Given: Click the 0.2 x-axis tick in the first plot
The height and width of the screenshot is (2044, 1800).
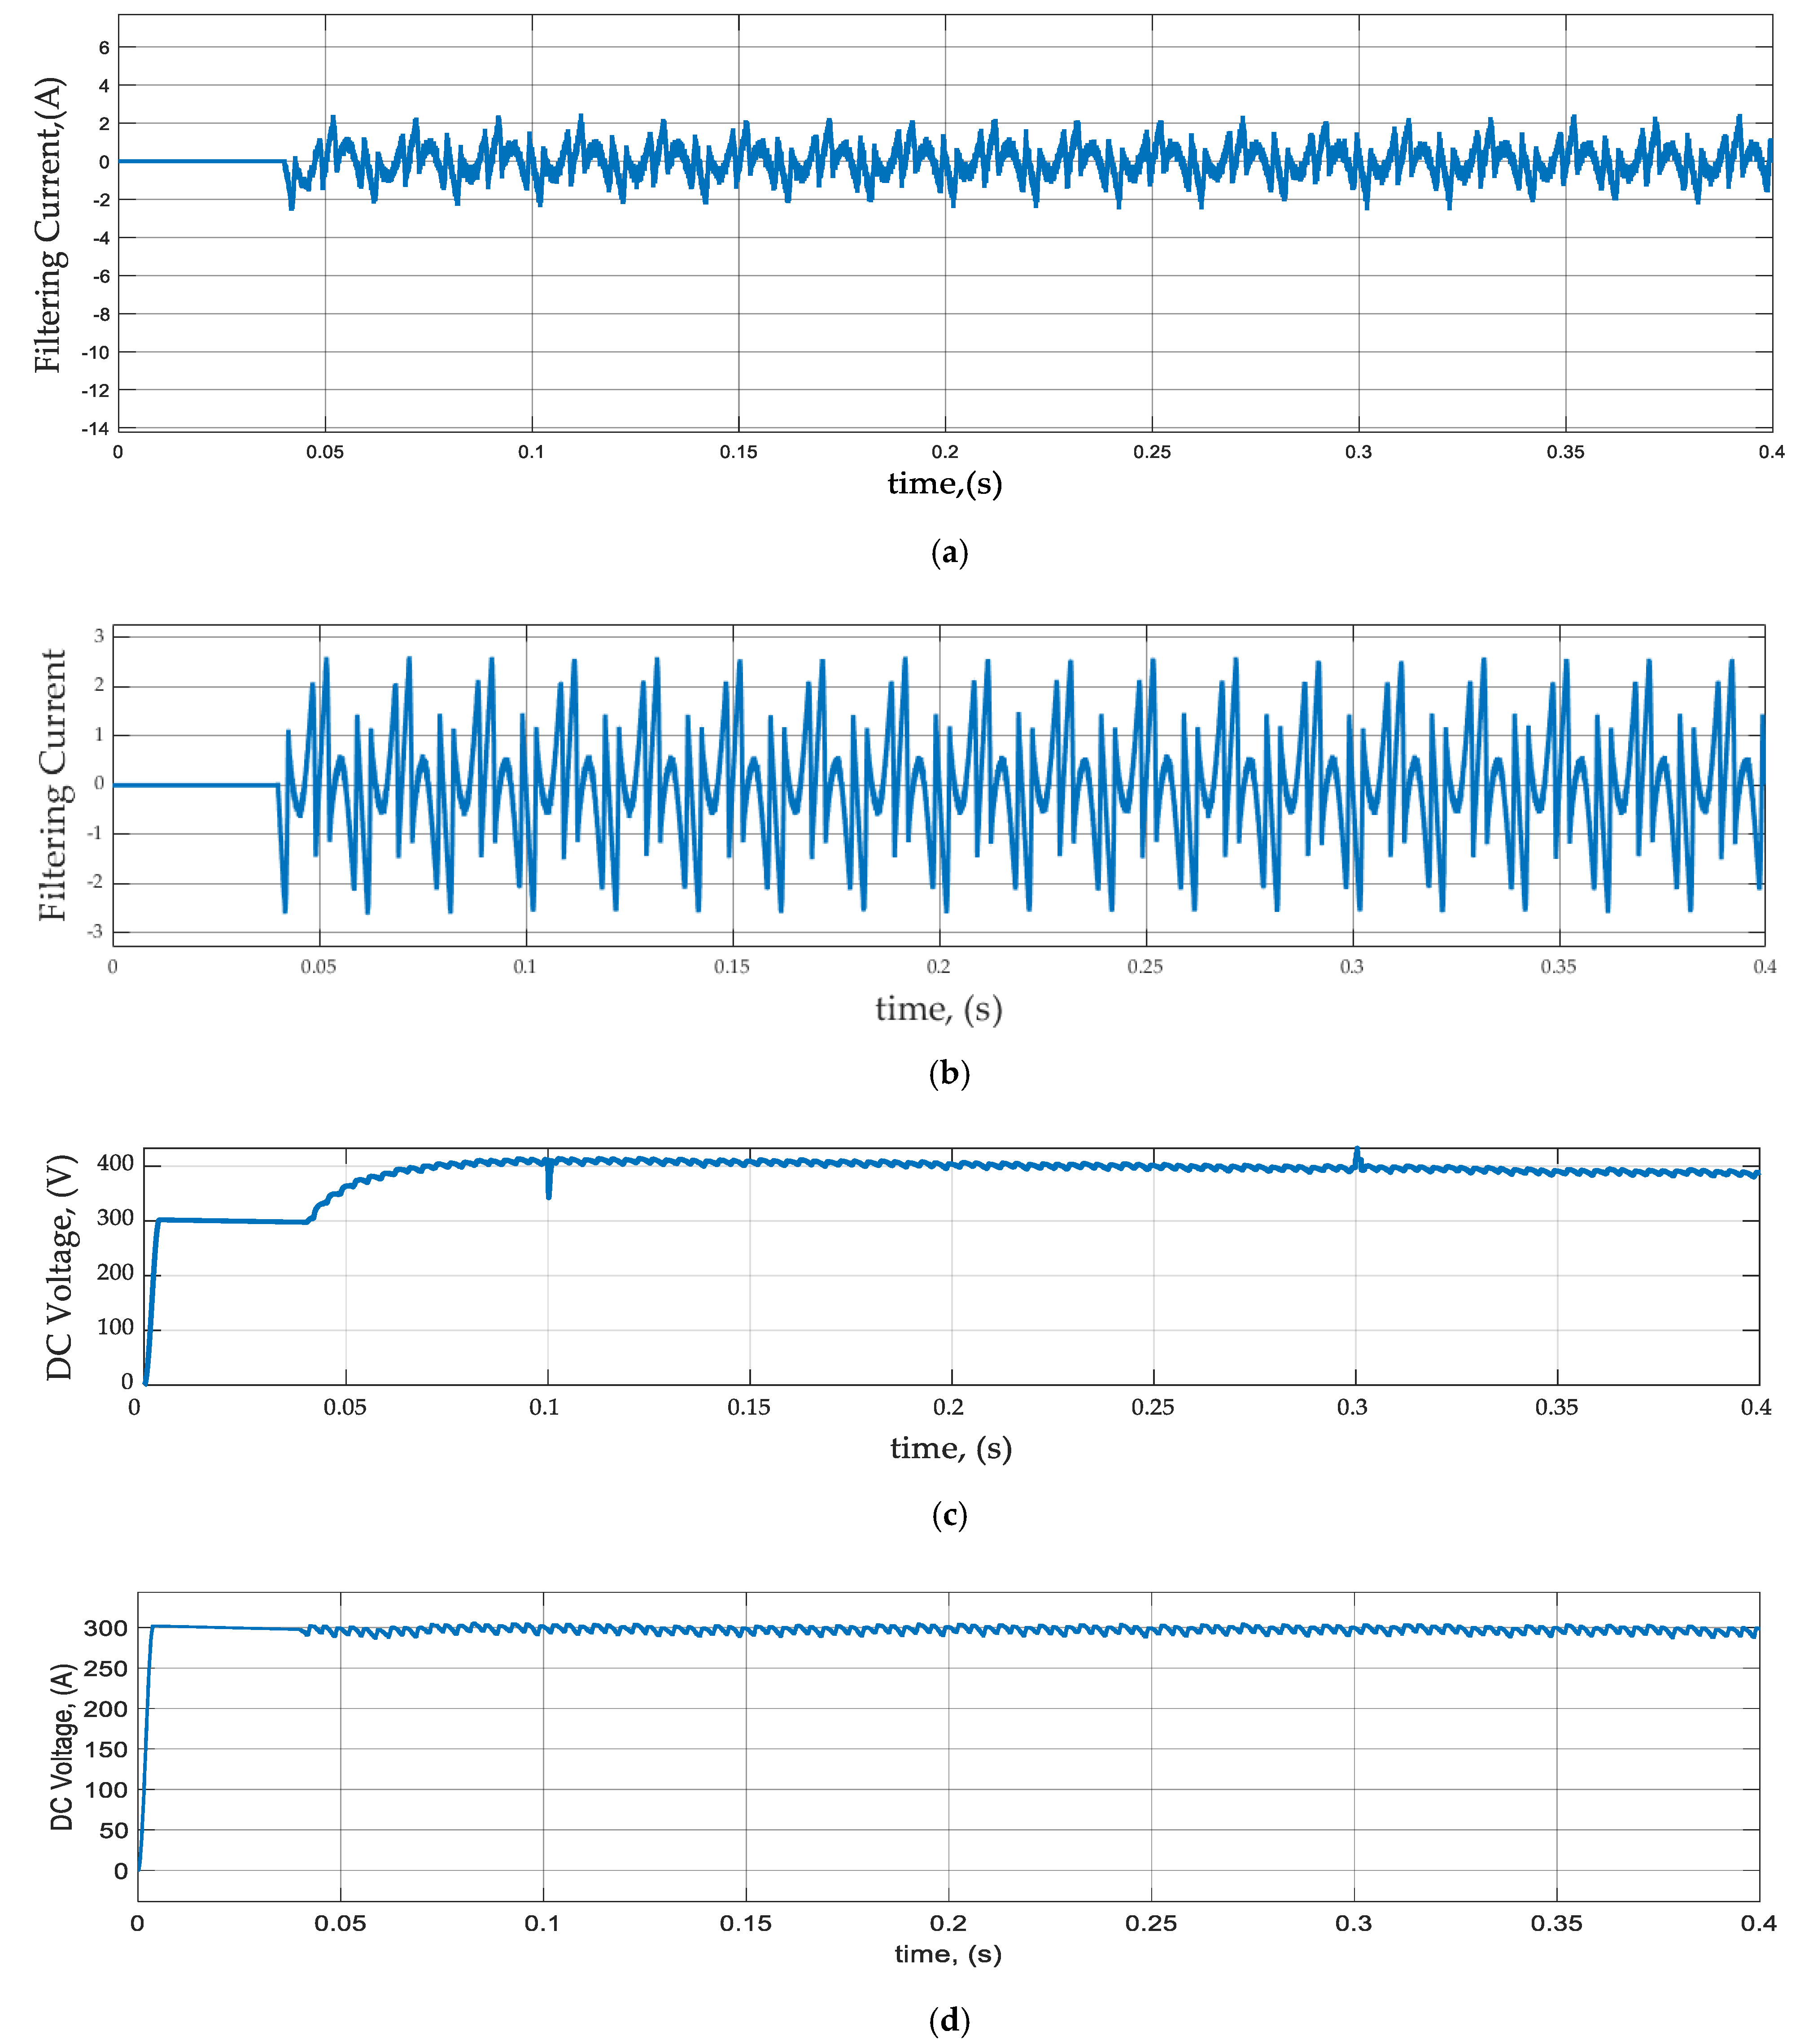Looking at the screenshot, I should click(944, 452).
